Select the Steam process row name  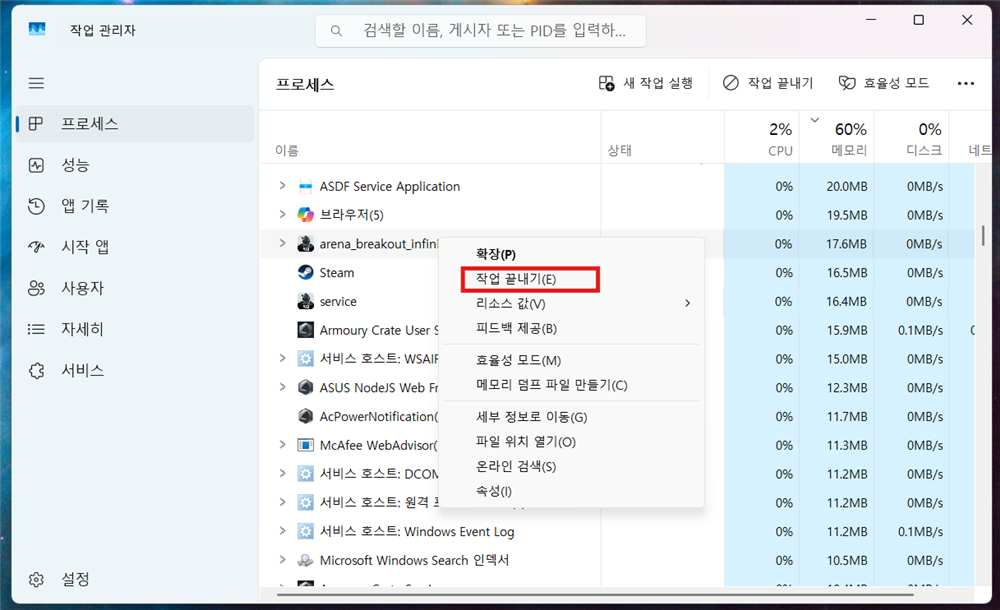click(x=337, y=272)
